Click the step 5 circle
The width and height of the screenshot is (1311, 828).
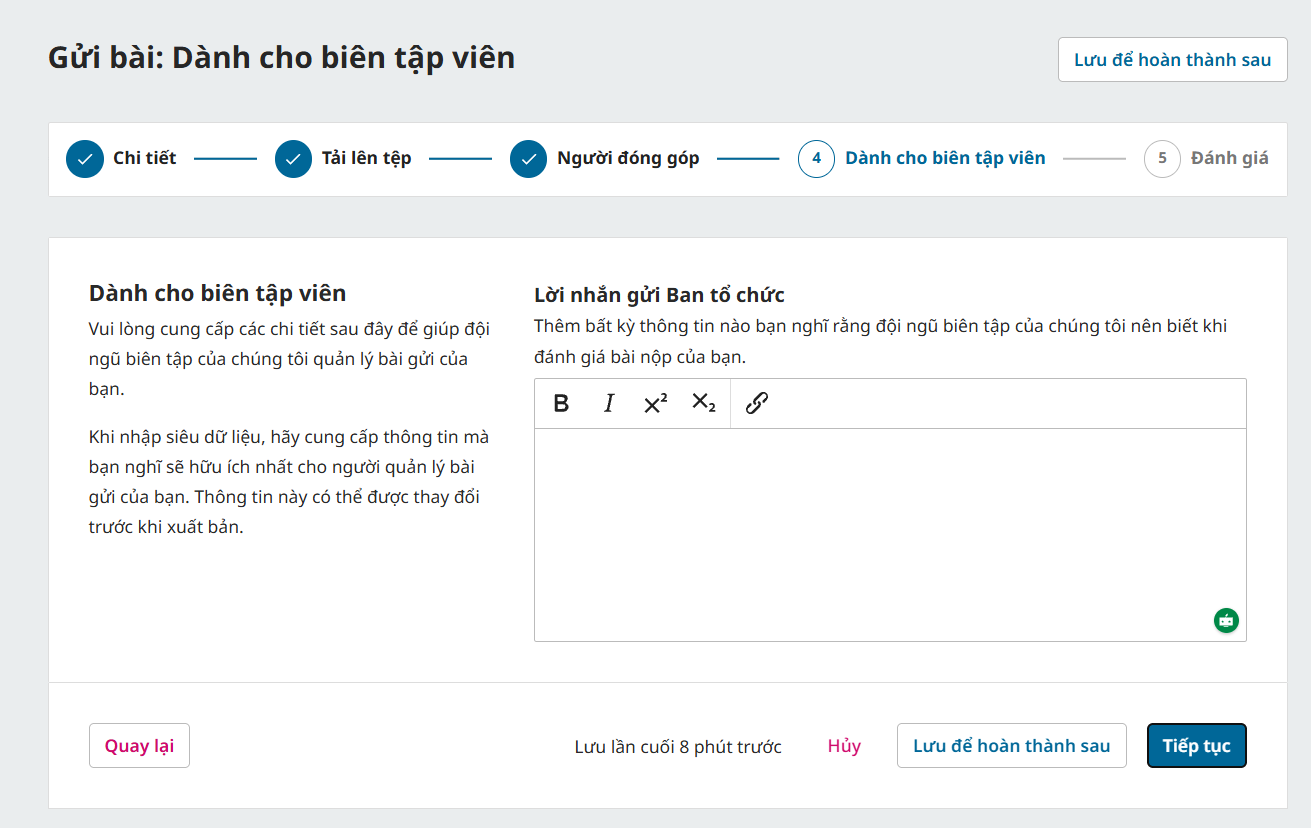point(1162,159)
